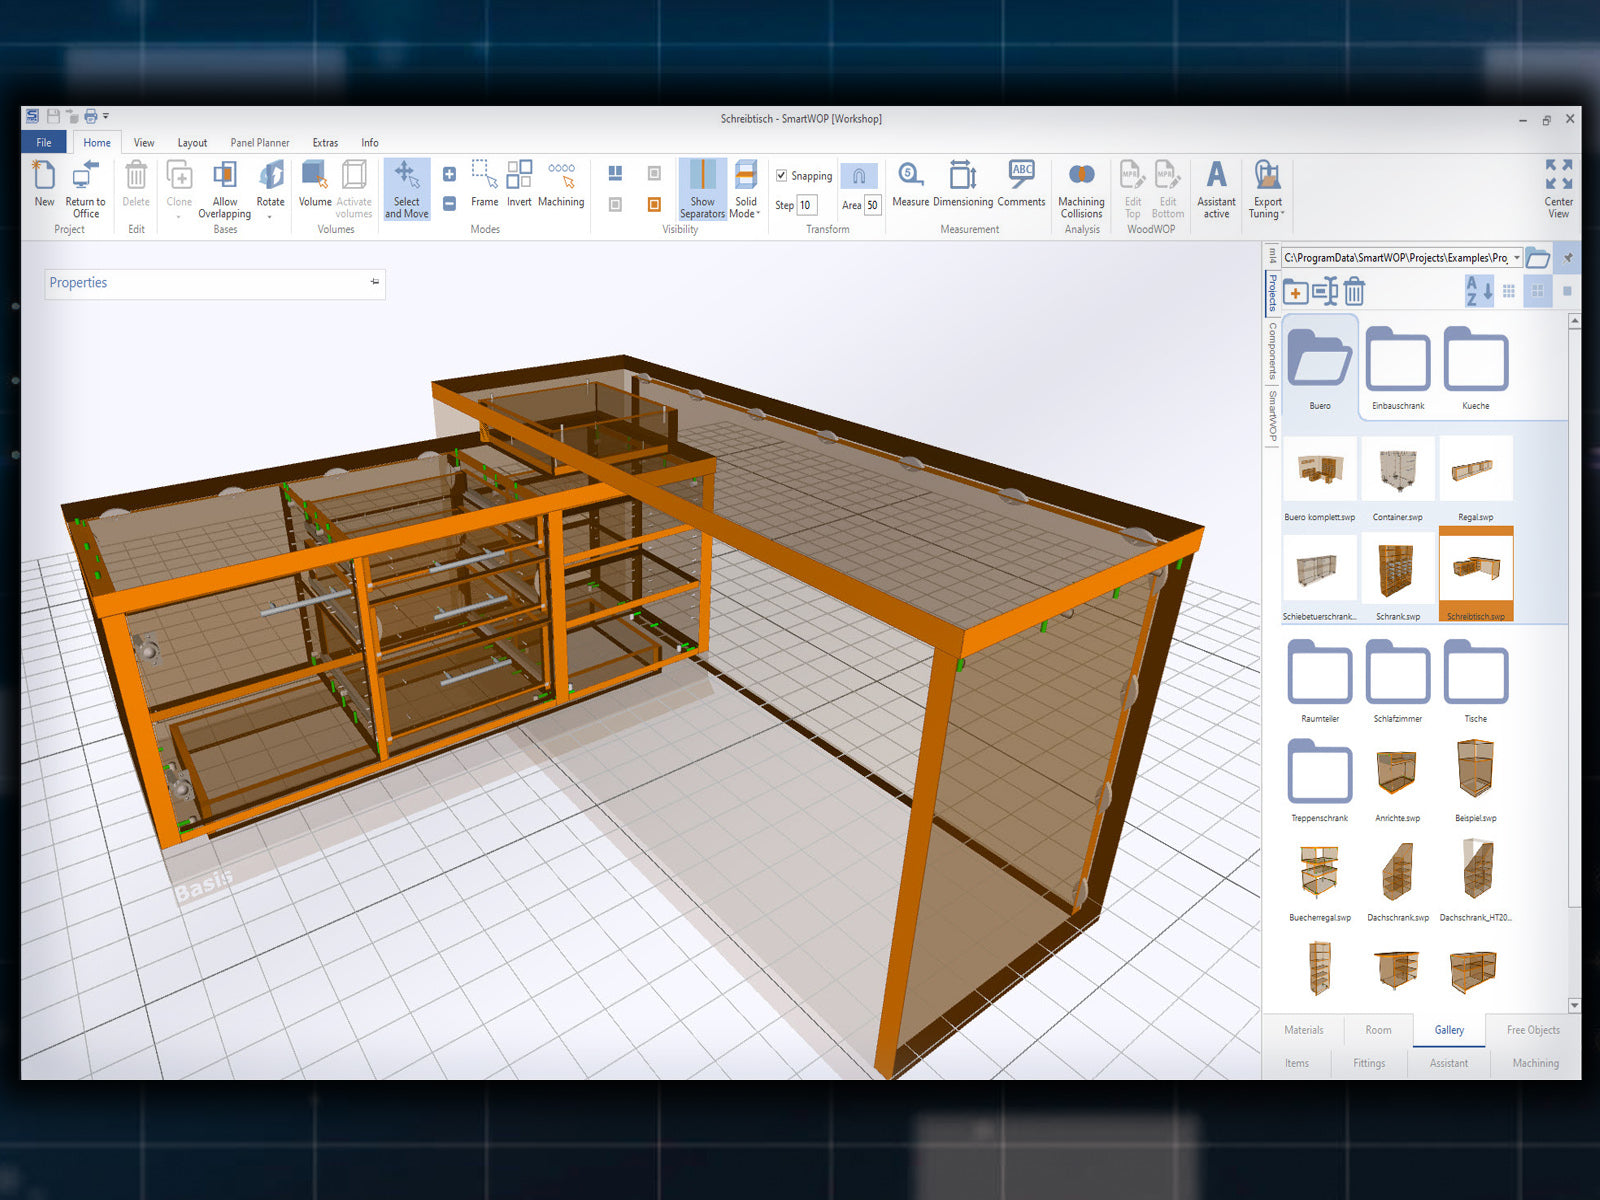Uncheck the Snapping checkbox
The height and width of the screenshot is (1200, 1600).
[782, 176]
